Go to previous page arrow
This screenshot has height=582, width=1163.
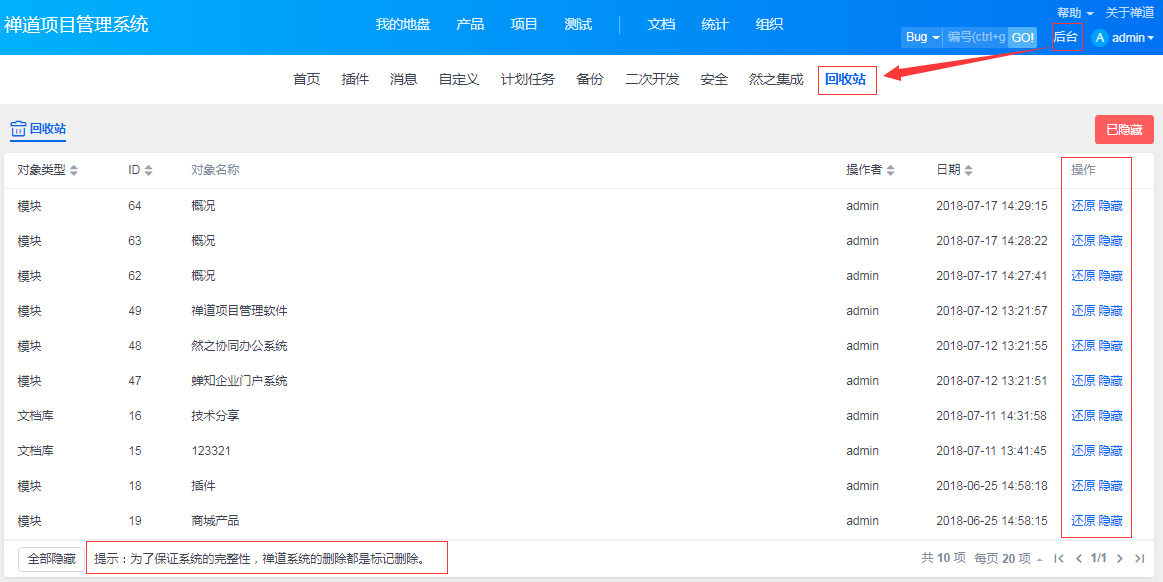[1078, 559]
